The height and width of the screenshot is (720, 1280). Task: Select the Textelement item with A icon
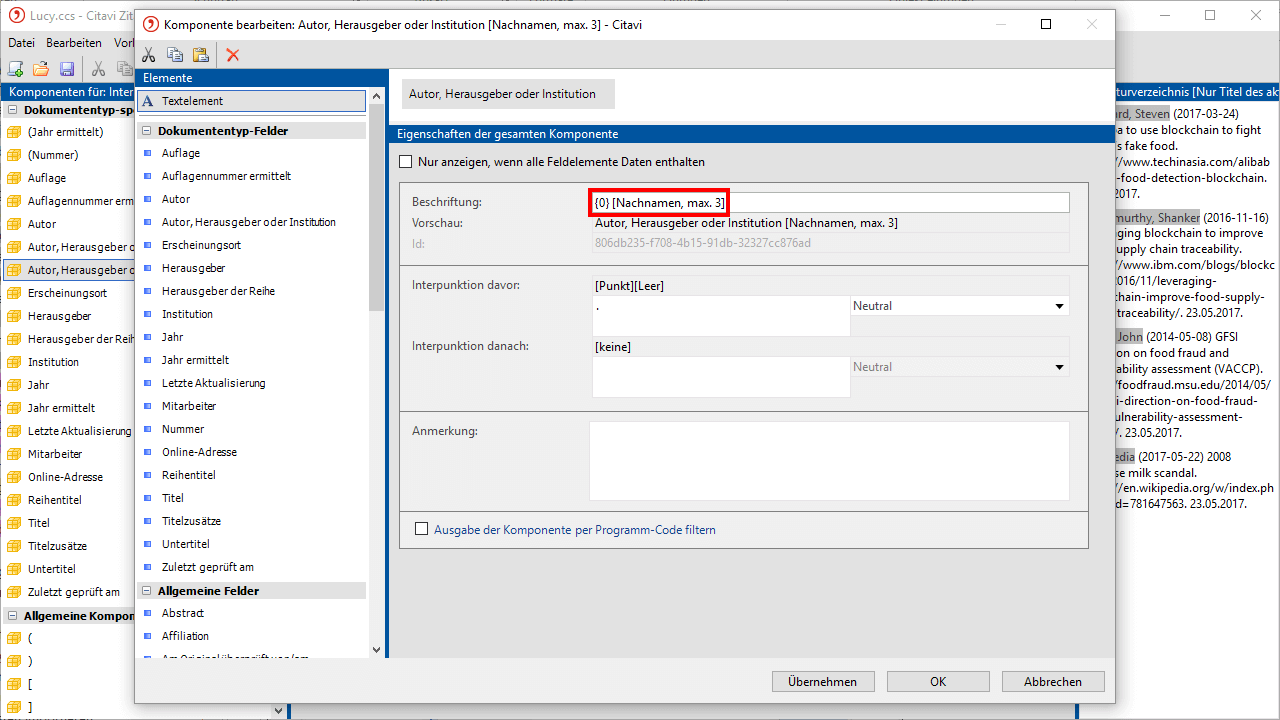click(251, 101)
